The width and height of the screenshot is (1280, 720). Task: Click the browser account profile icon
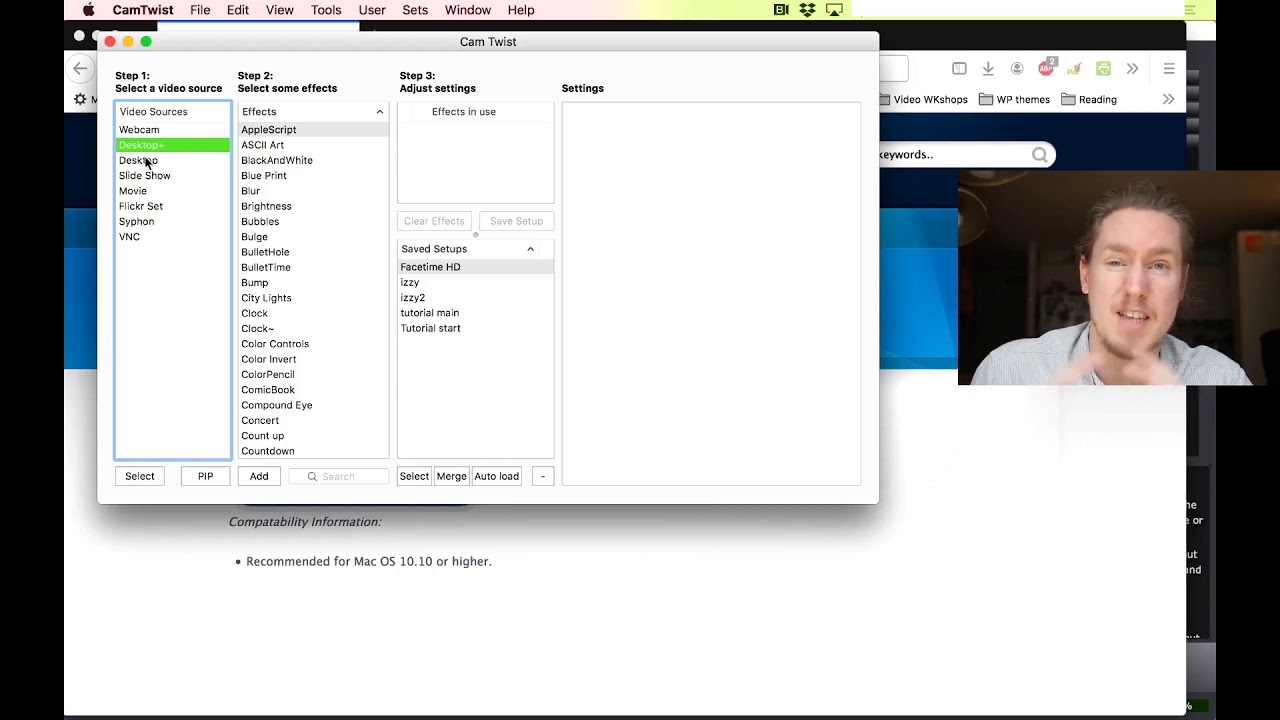pos(1017,69)
